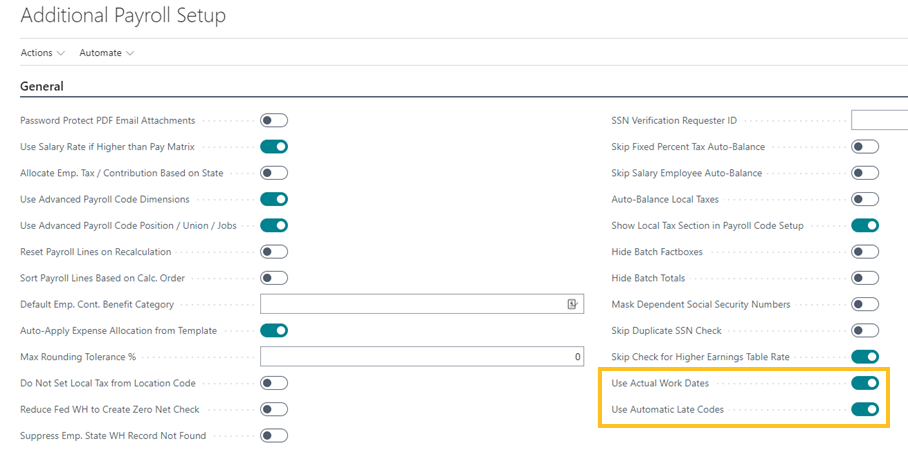Turn off Use Automatic Late Codes
The height and width of the screenshot is (450, 908).
pyautogui.click(x=865, y=409)
